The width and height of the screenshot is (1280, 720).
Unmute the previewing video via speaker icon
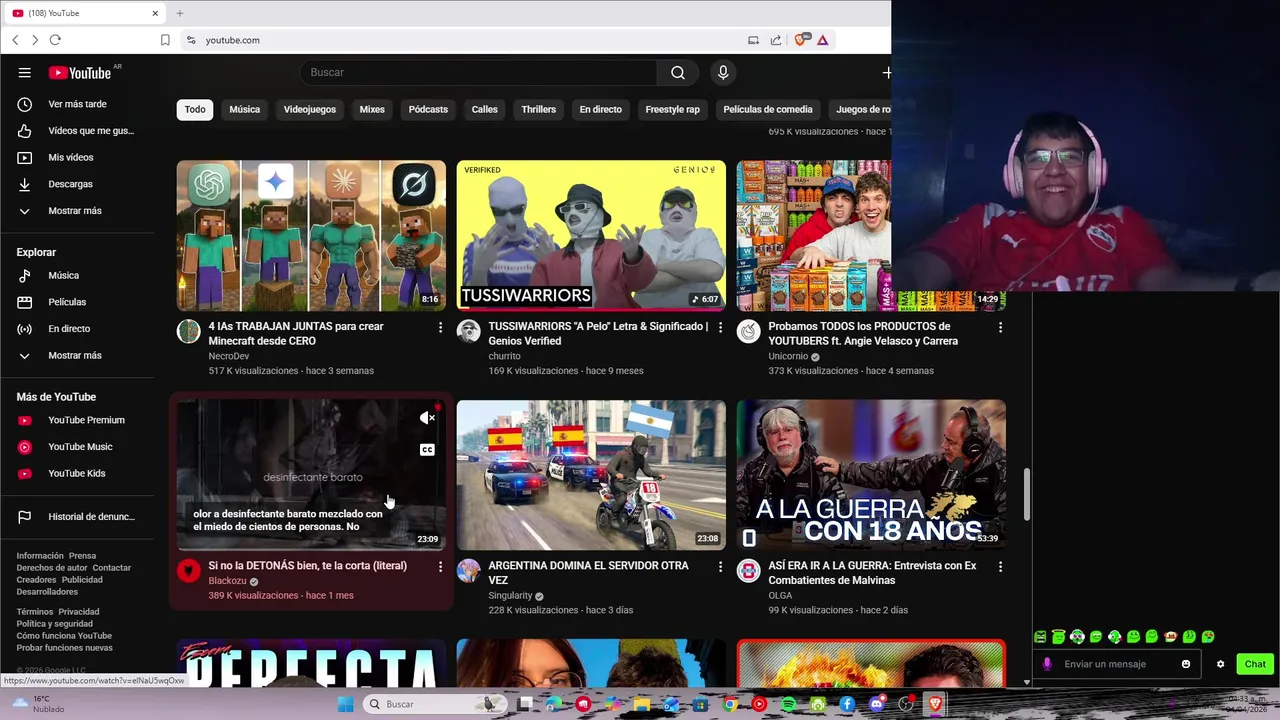click(x=427, y=418)
